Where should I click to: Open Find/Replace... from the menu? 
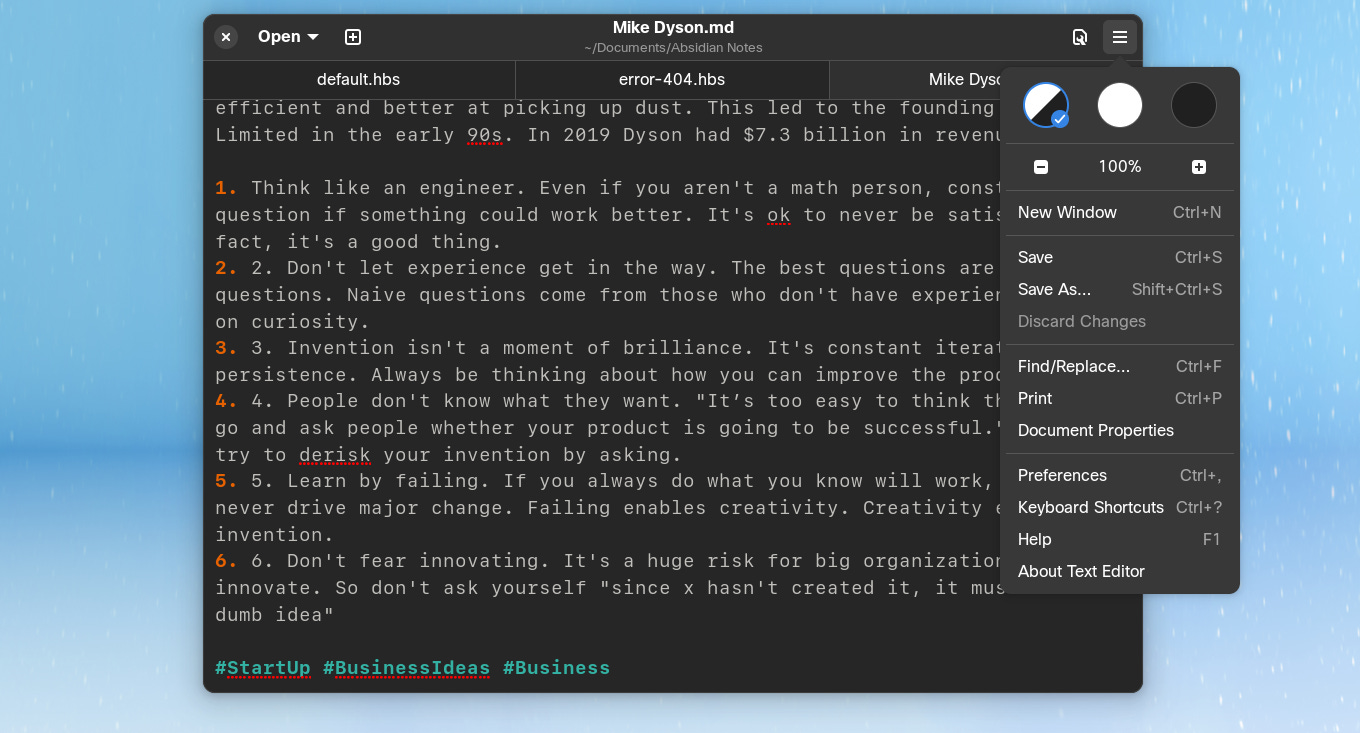(x=1120, y=366)
